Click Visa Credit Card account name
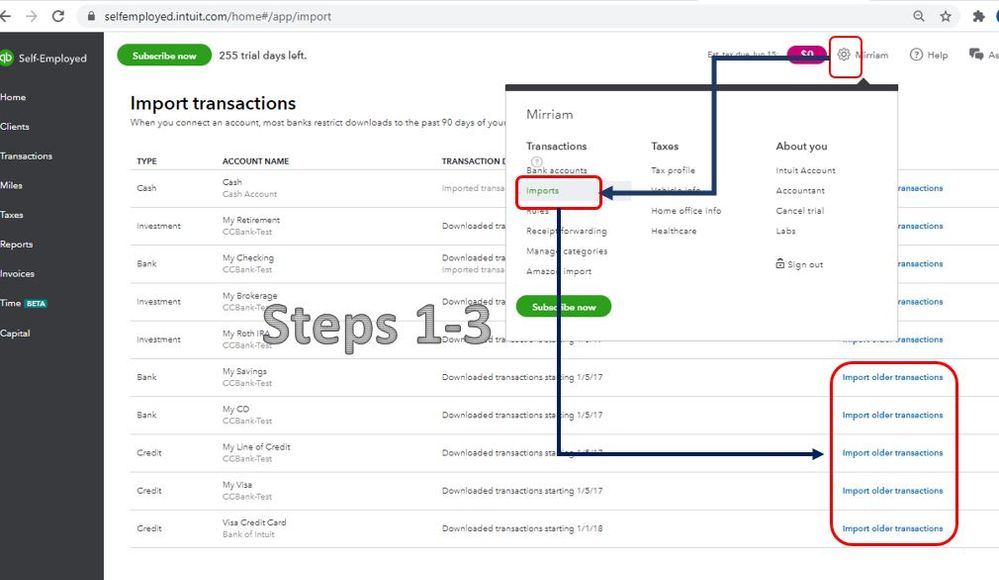 (x=254, y=522)
